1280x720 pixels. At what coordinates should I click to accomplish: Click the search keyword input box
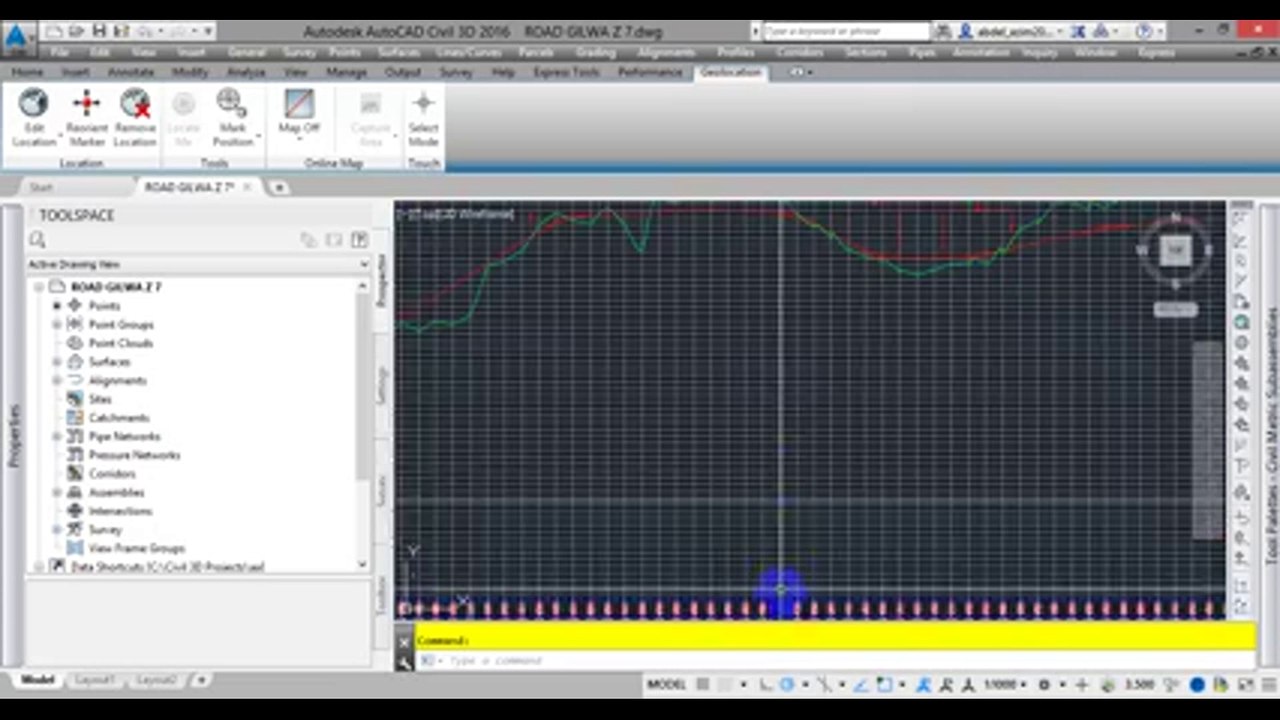pos(846,31)
